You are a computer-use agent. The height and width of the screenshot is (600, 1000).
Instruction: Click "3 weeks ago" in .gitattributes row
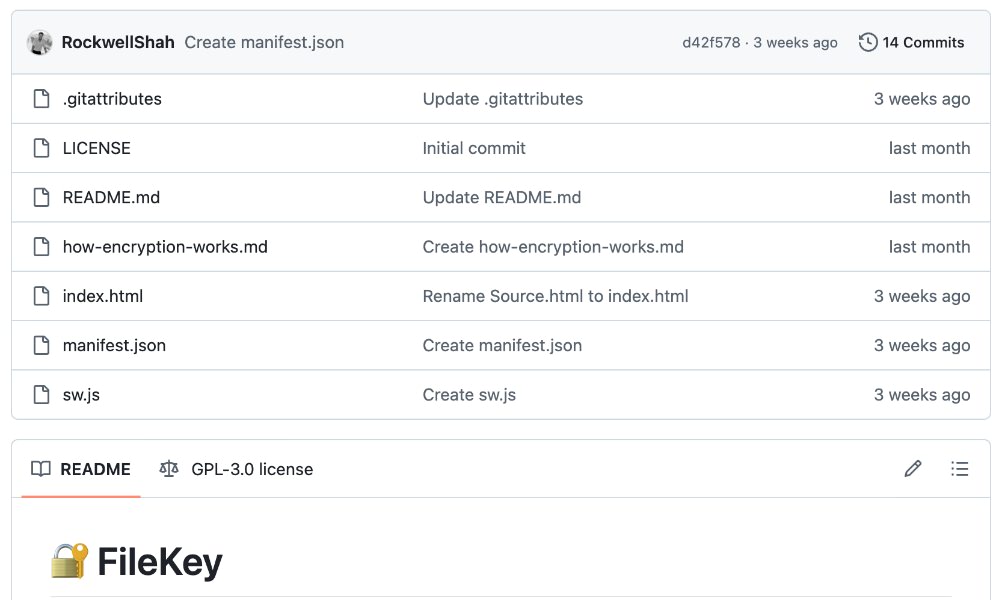click(x=922, y=99)
